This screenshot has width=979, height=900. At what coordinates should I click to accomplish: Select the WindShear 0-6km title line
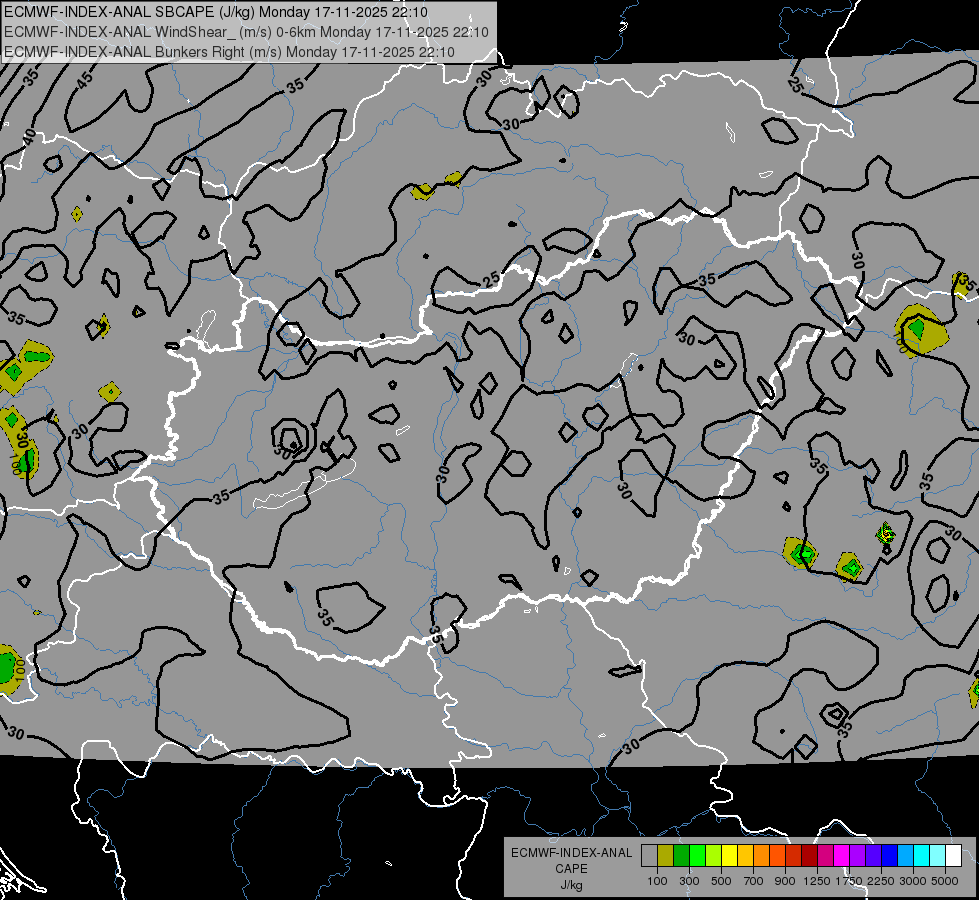[x=246, y=32]
